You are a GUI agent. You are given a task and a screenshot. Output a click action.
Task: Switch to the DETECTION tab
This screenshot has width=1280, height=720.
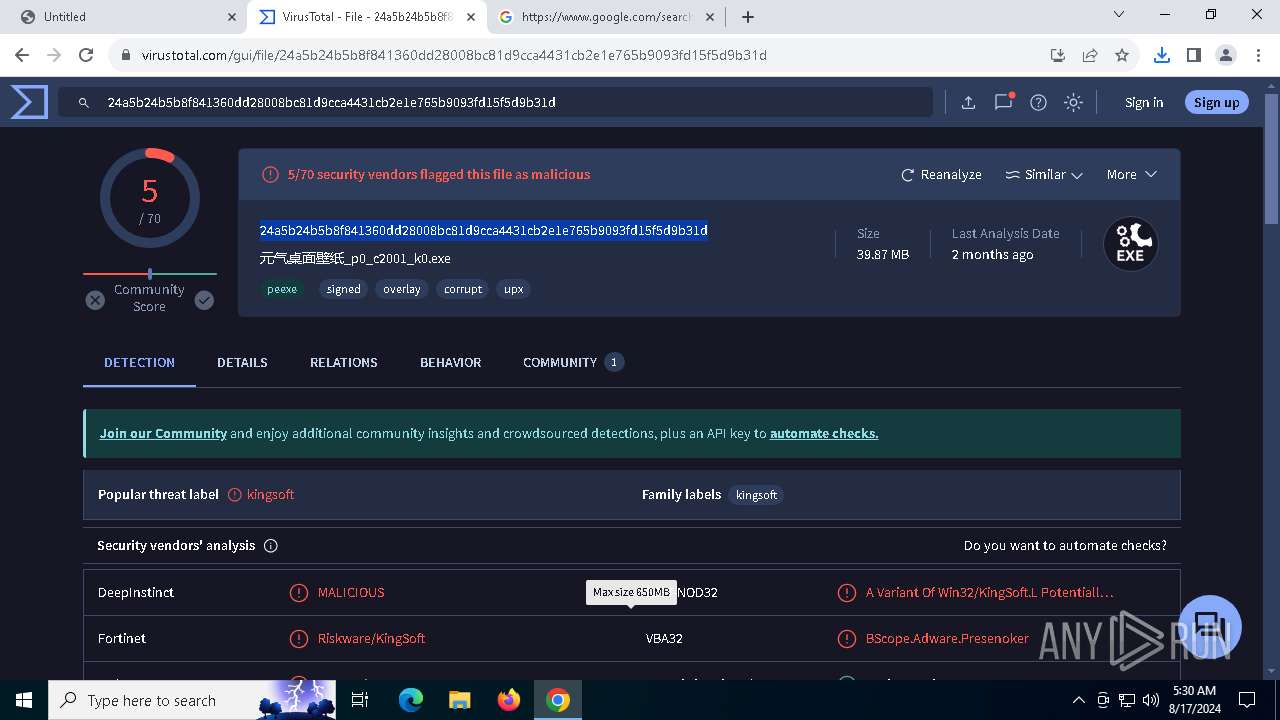click(139, 362)
